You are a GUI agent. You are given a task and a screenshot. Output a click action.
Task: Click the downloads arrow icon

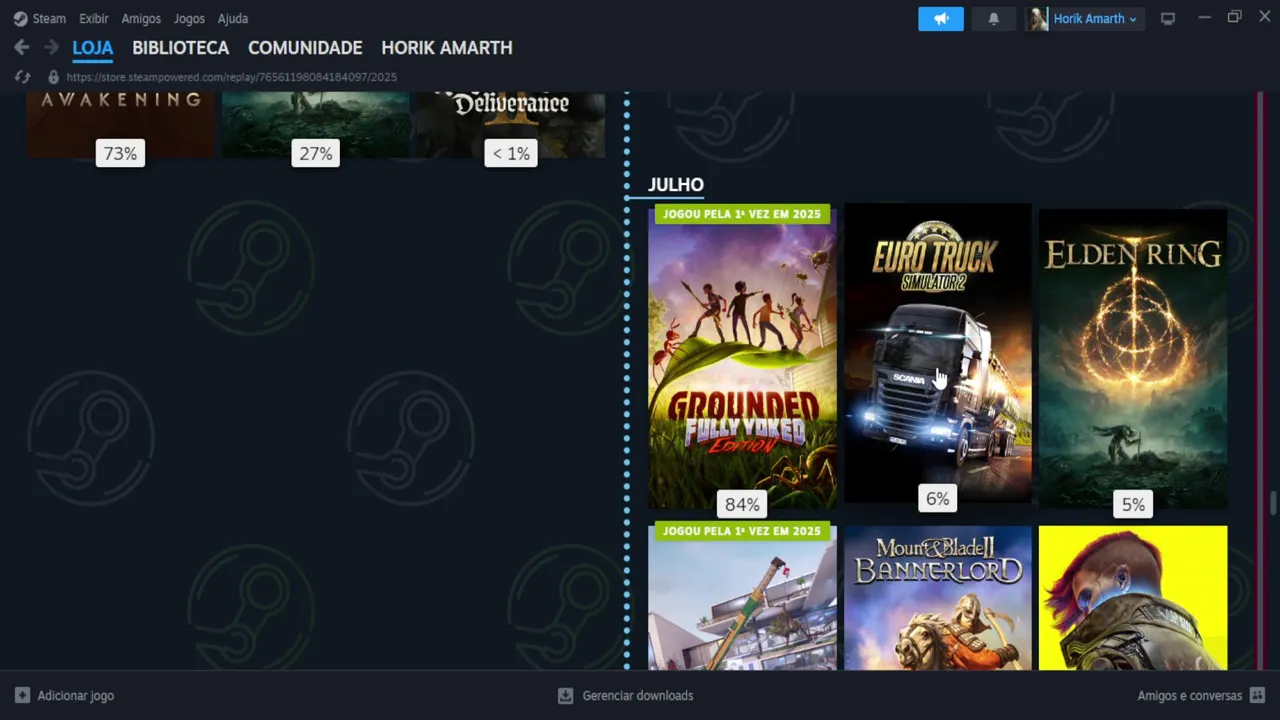pyautogui.click(x=565, y=695)
